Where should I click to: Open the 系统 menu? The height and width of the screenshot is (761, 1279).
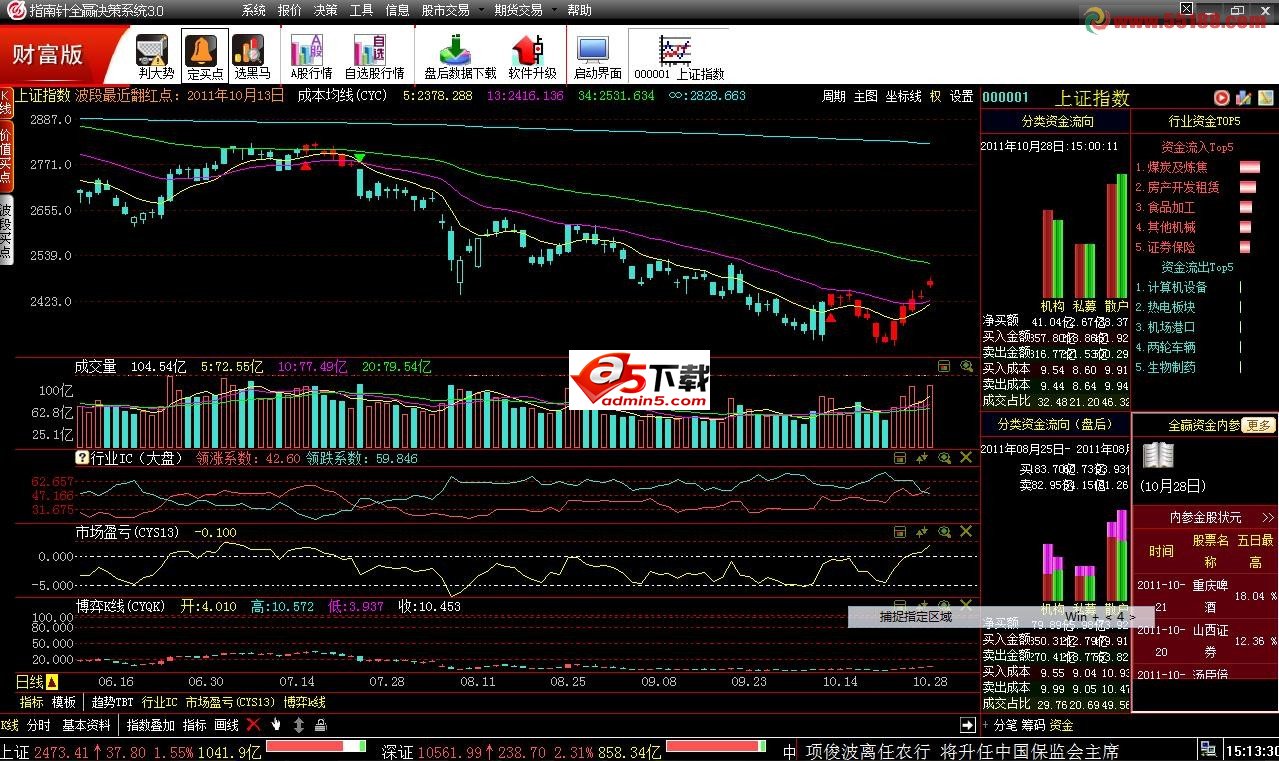pos(254,10)
